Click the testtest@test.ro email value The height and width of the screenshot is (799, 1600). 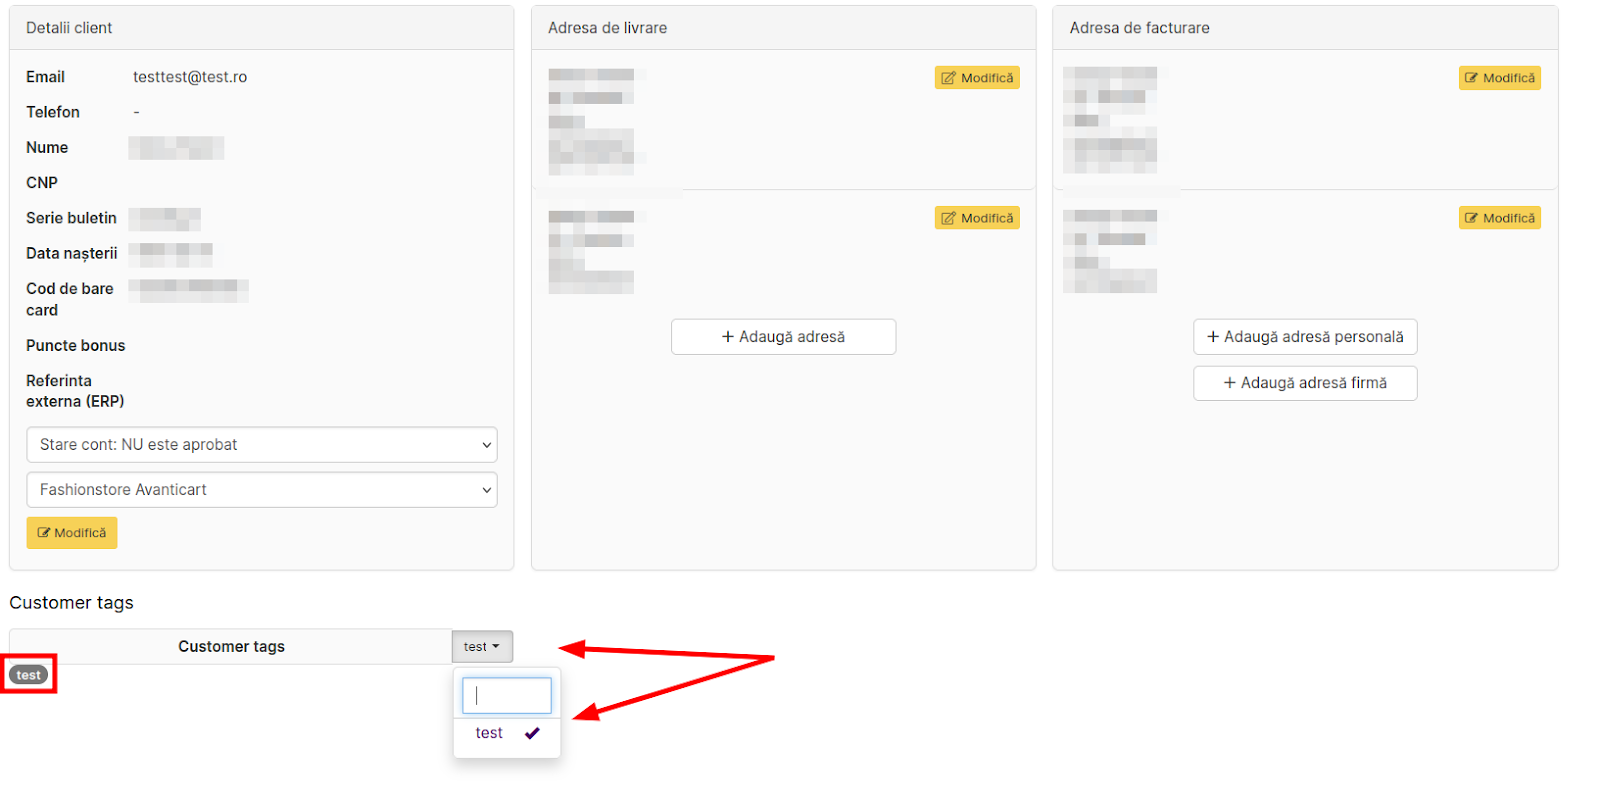(190, 77)
